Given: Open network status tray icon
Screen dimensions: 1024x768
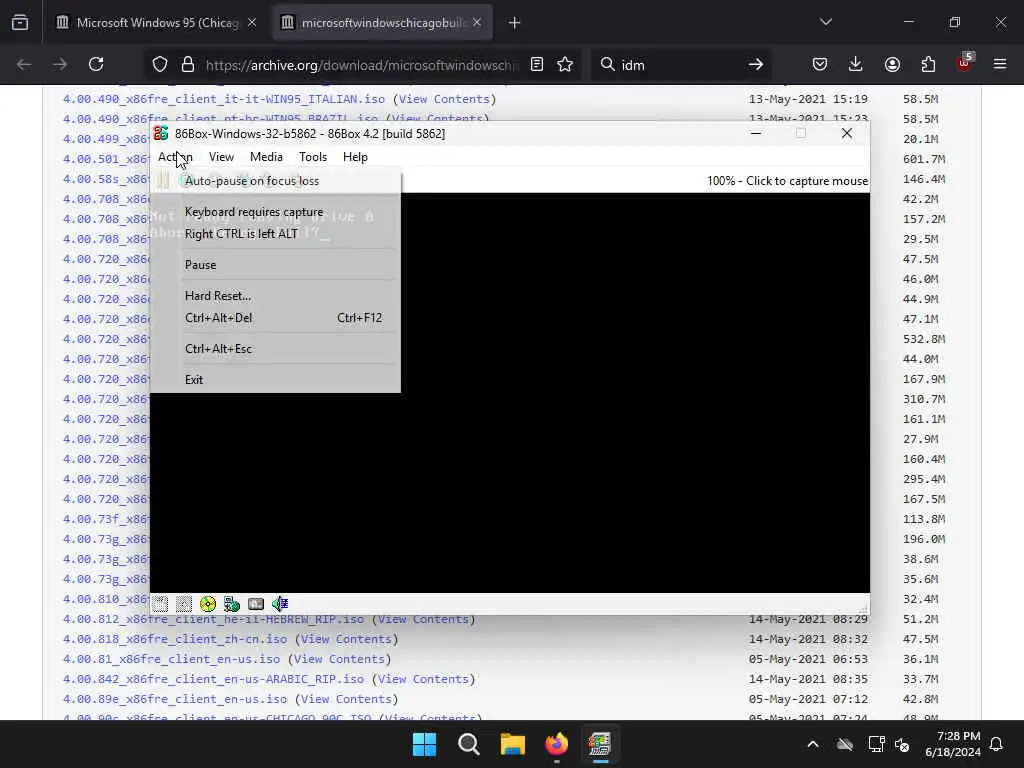Looking at the screenshot, I should click(876, 744).
